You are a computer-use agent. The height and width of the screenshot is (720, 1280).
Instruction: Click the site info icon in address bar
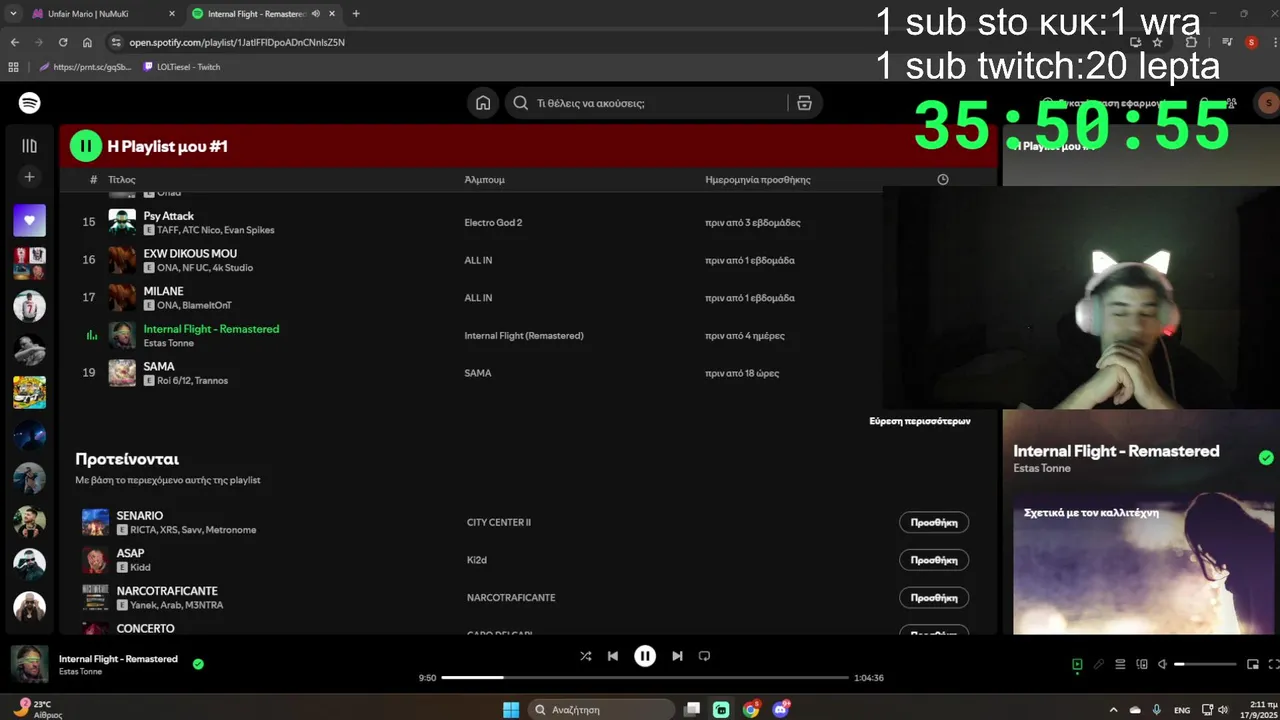(x=116, y=42)
